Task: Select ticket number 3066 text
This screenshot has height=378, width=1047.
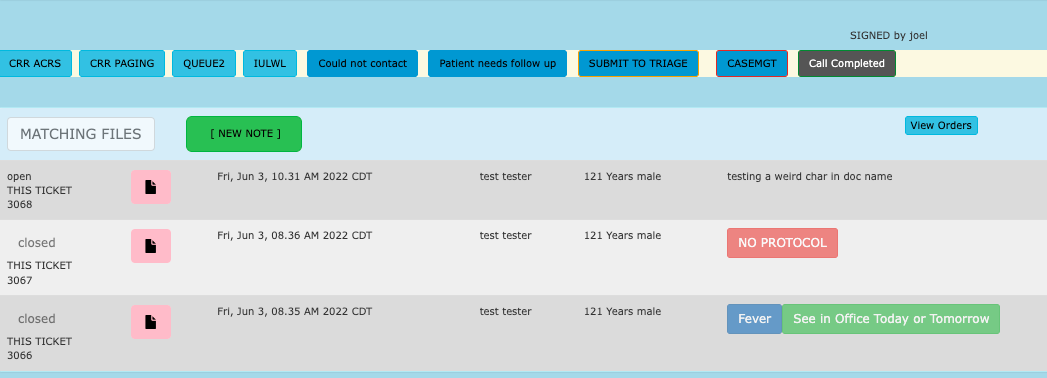Action: [x=19, y=356]
